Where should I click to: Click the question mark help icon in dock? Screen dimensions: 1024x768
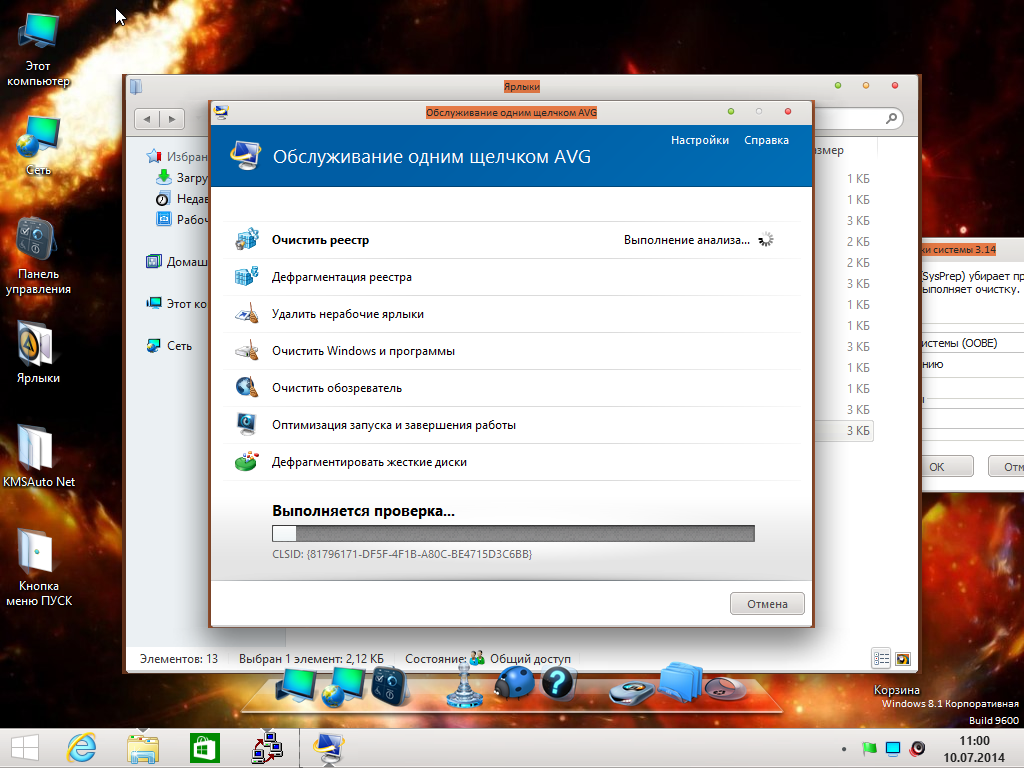pos(557,683)
